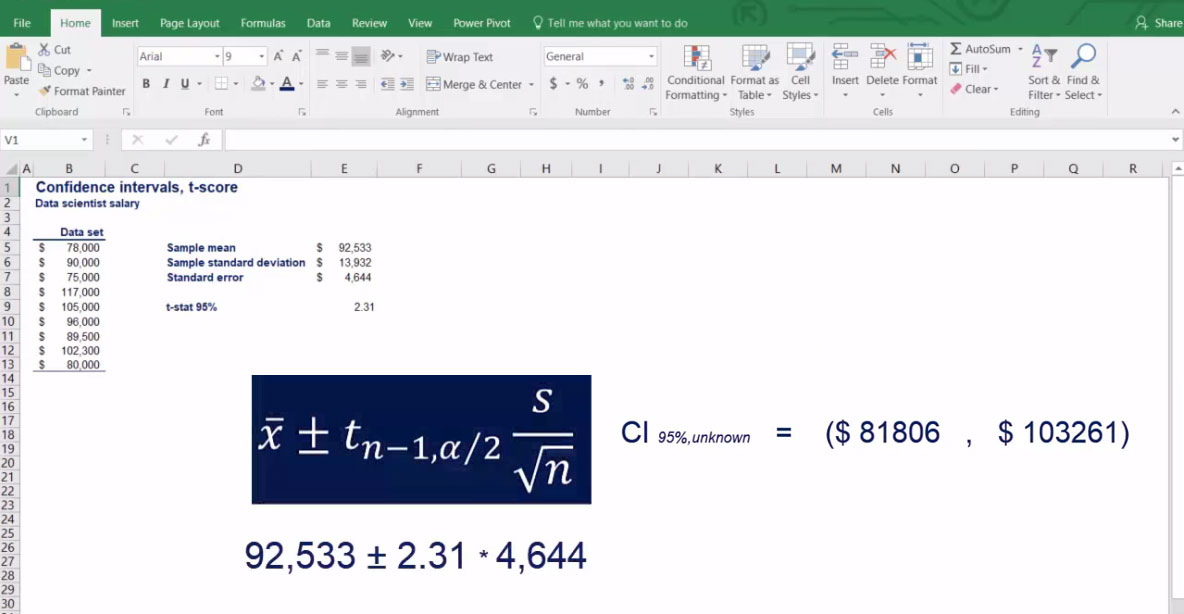Click the Insert cells icon

844,57
